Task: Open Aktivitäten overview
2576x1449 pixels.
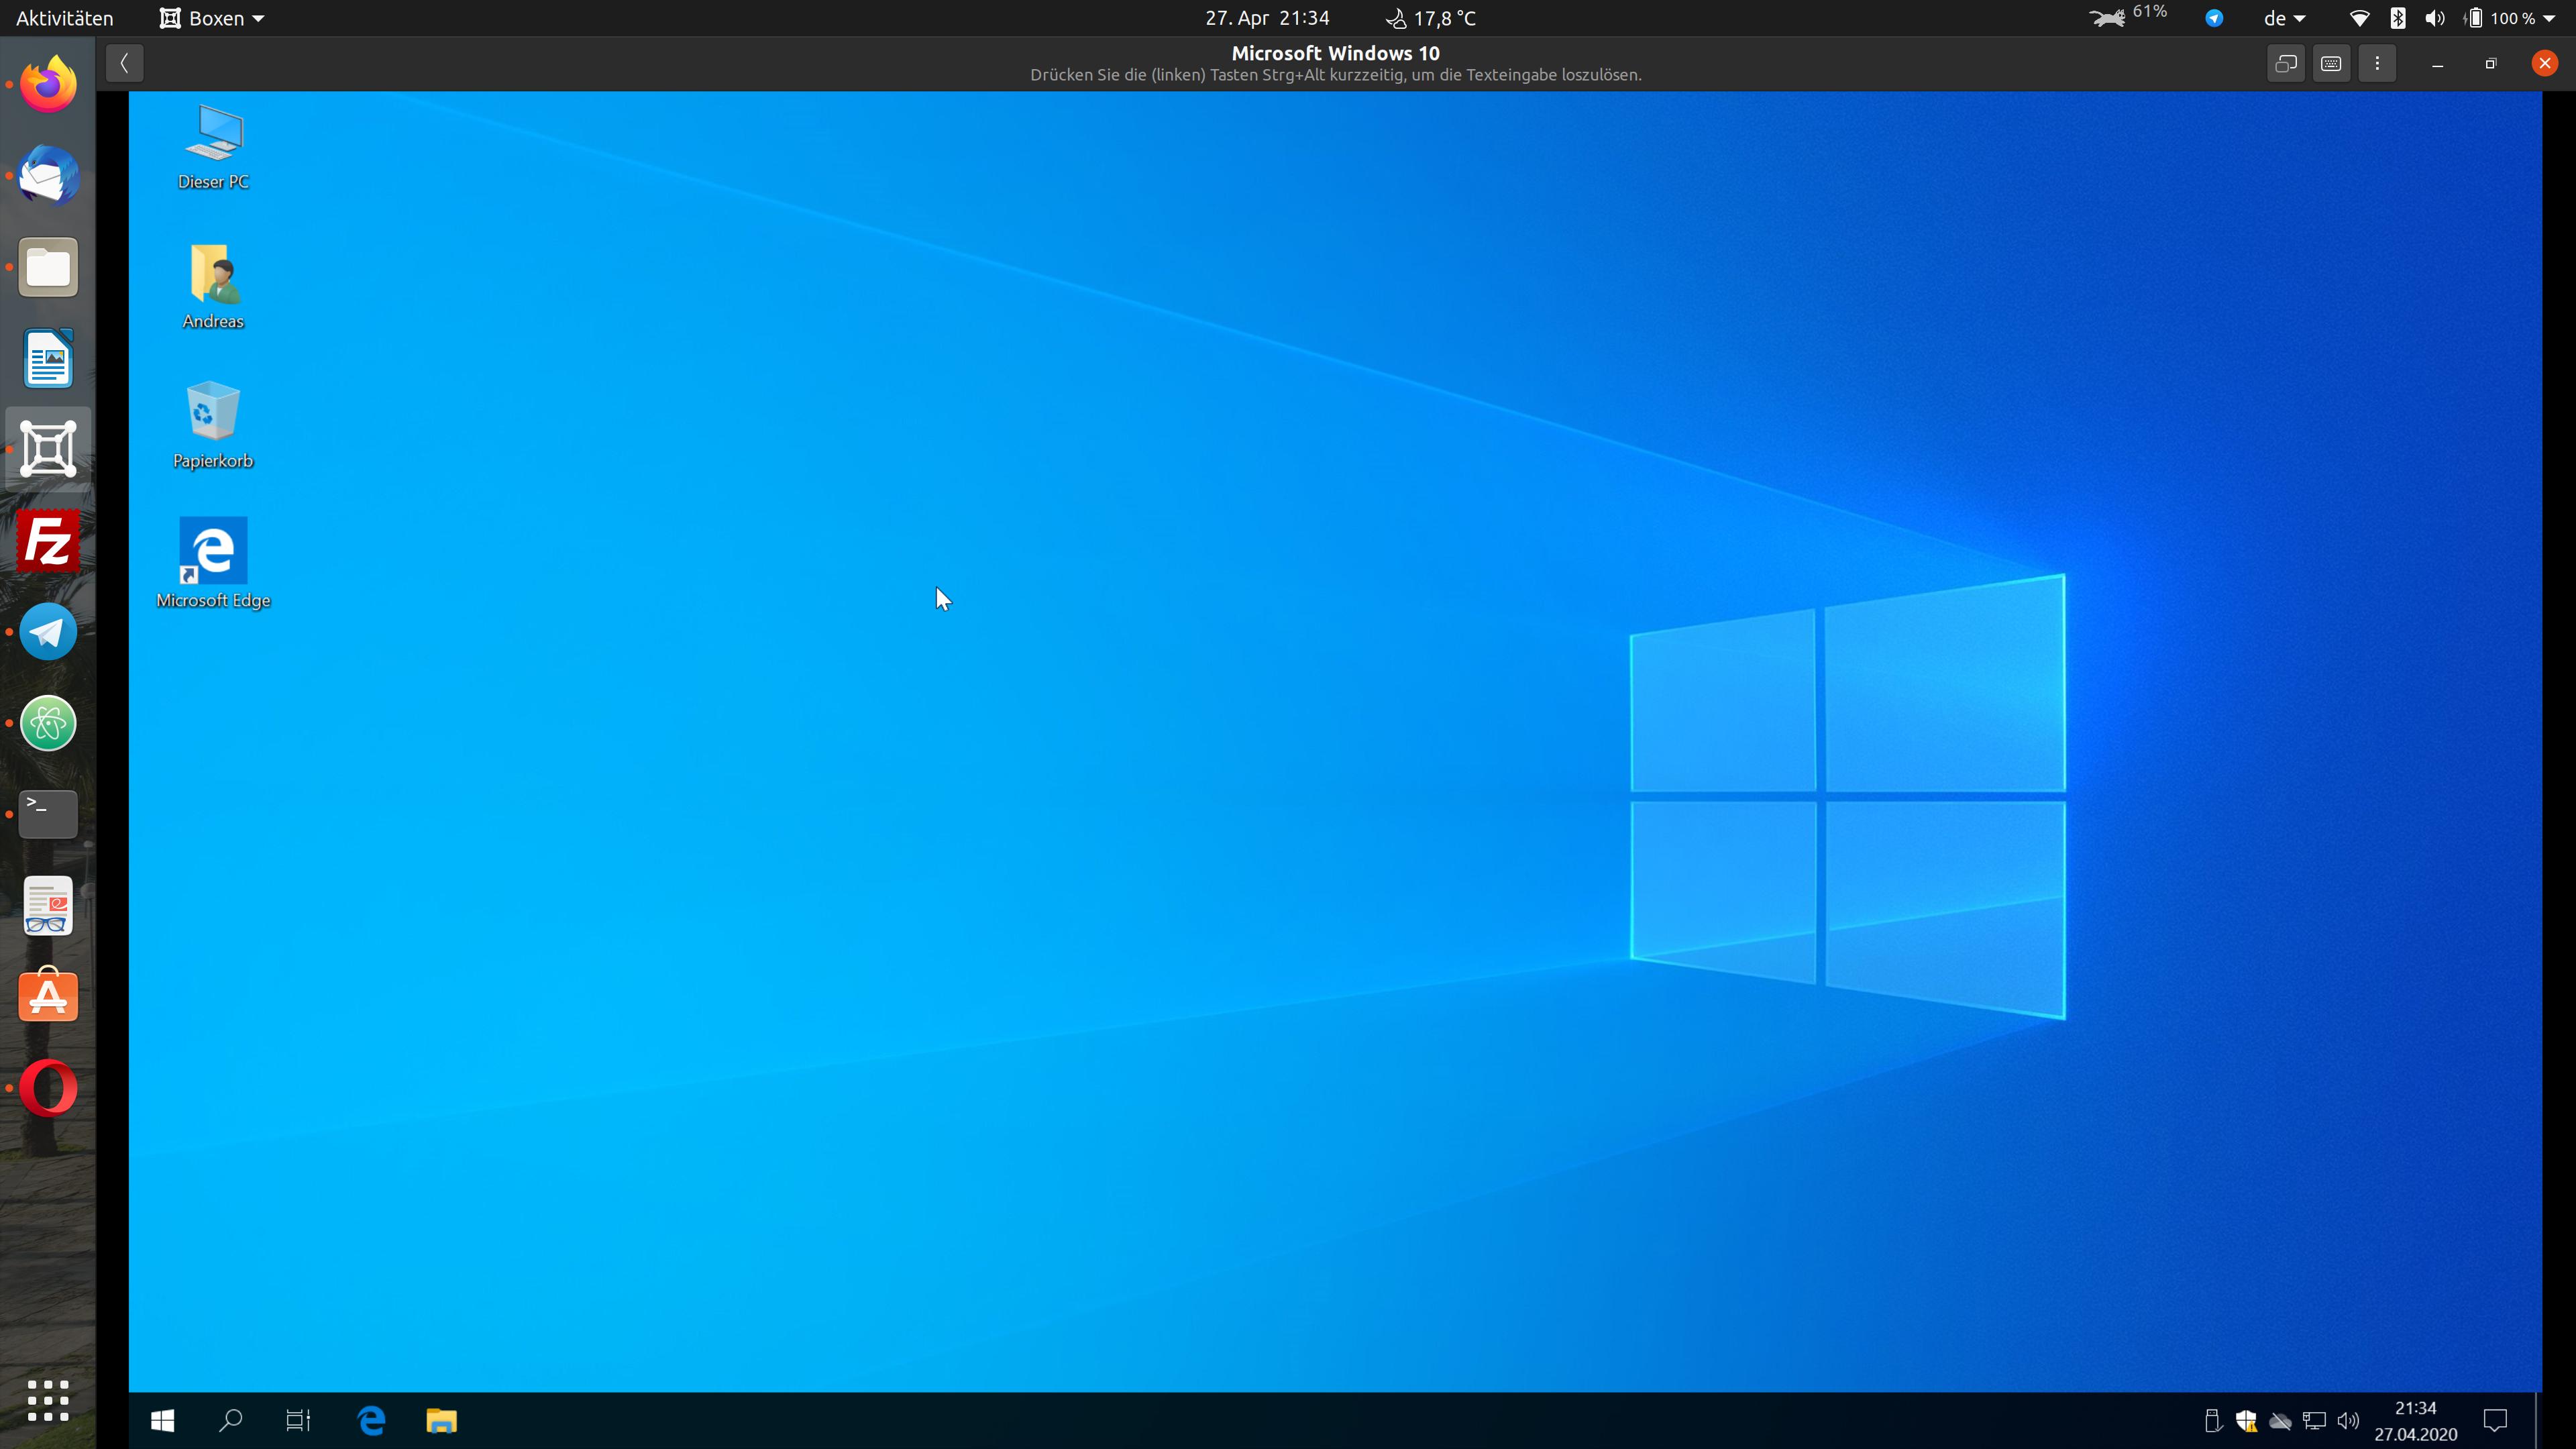Action: (65, 18)
